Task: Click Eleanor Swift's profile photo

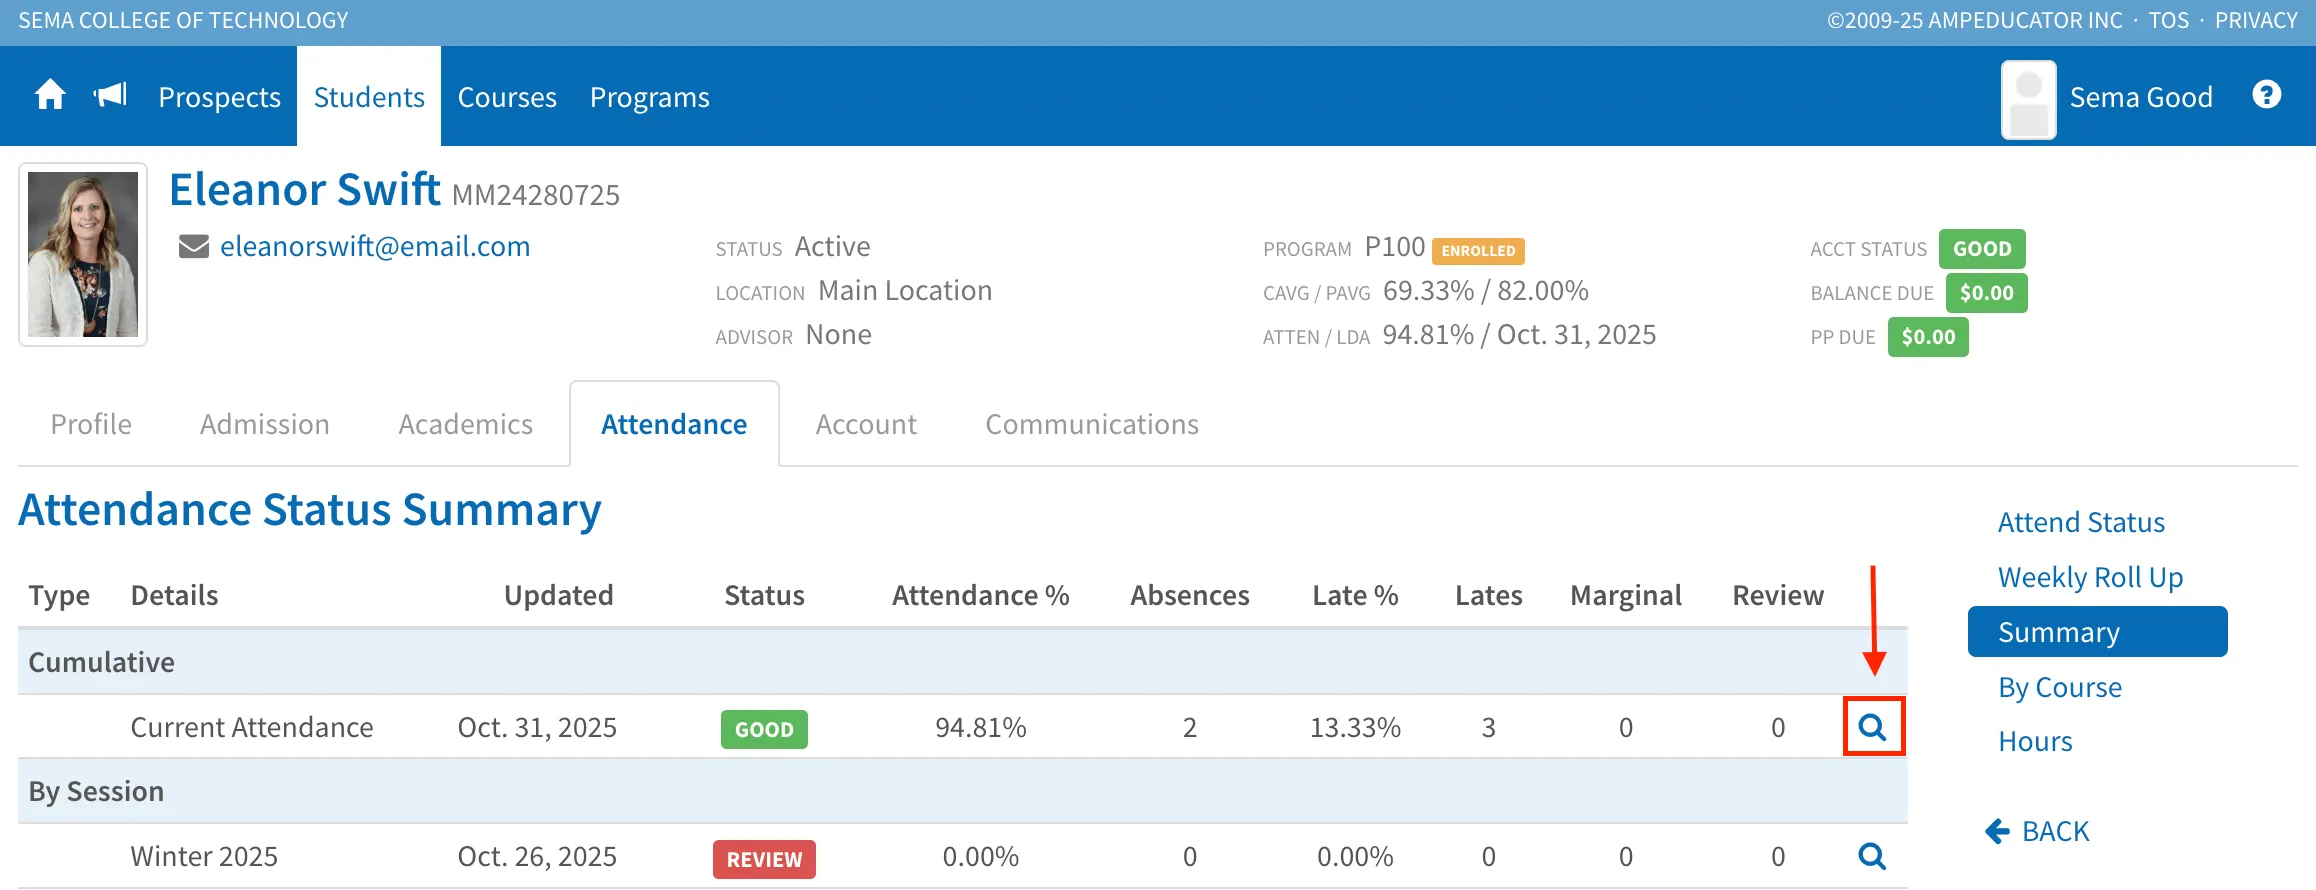Action: pos(83,254)
